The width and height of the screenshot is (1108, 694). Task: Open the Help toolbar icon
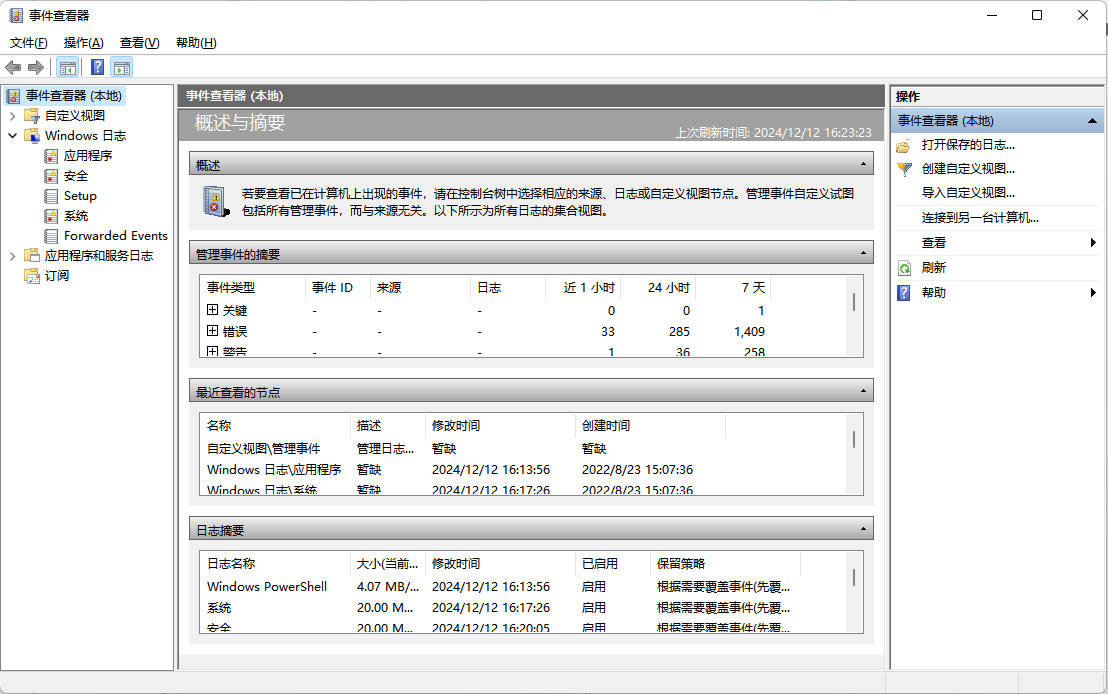[98, 68]
